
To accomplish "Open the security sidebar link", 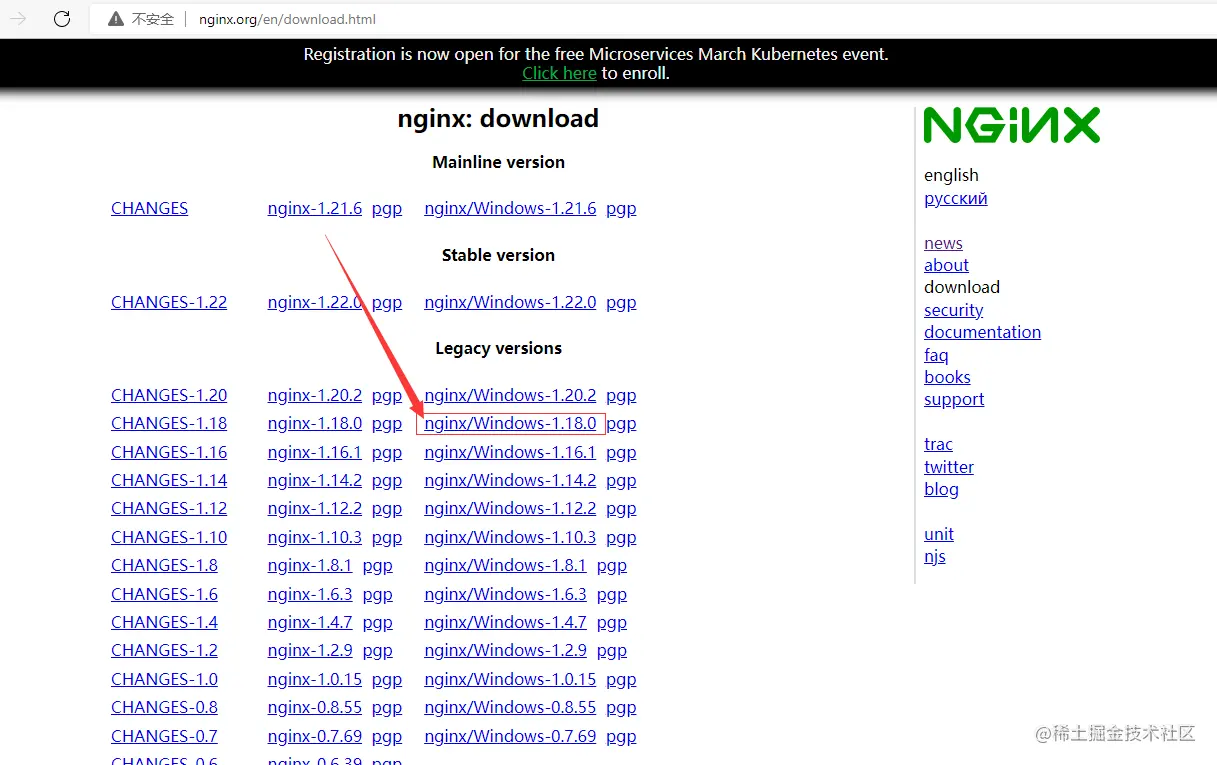I will (x=953, y=310).
